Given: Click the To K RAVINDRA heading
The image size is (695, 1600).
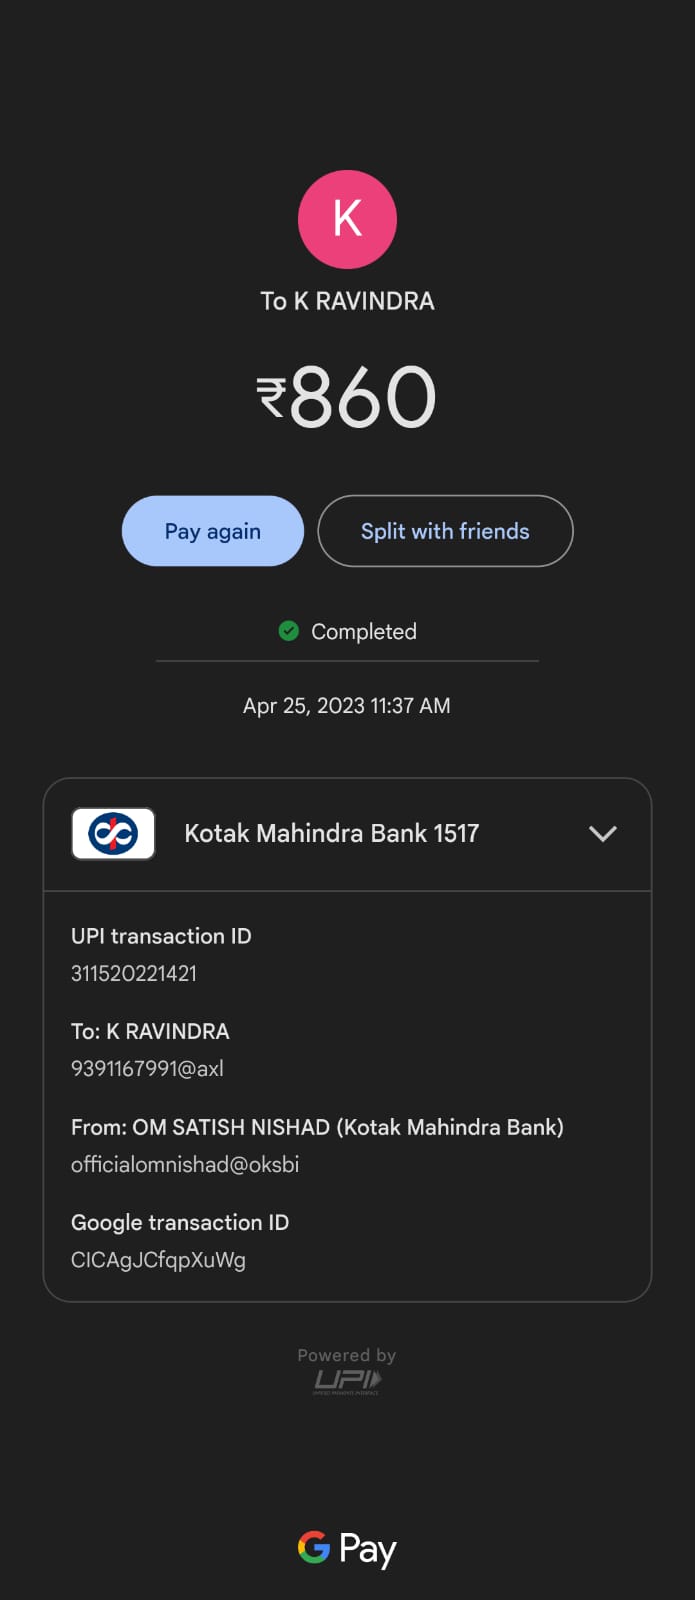Looking at the screenshot, I should click(x=347, y=301).
